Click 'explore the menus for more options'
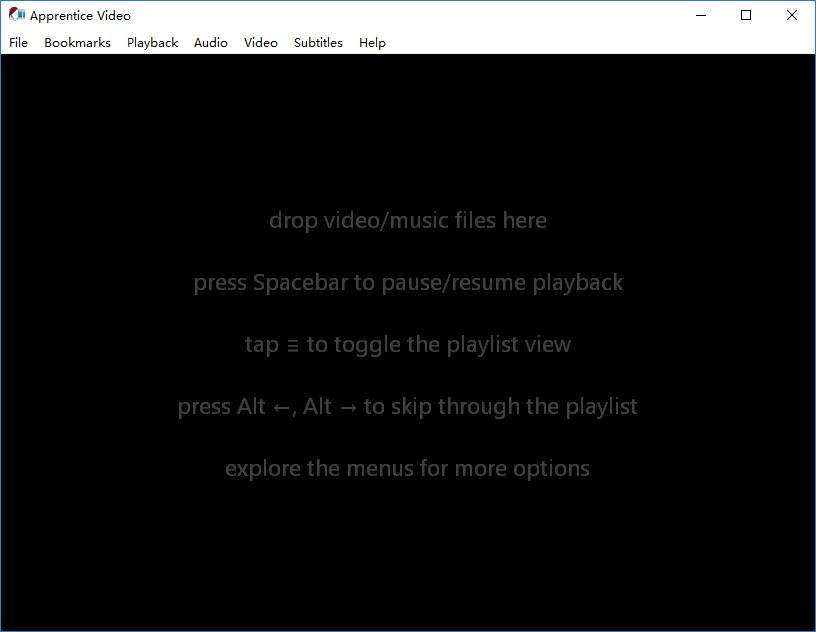 [407, 469]
